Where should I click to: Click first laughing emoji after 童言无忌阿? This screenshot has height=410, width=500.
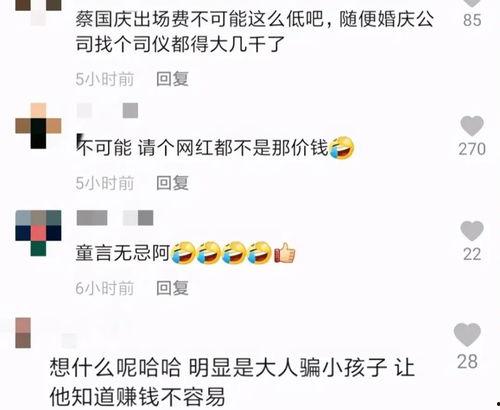(183, 253)
